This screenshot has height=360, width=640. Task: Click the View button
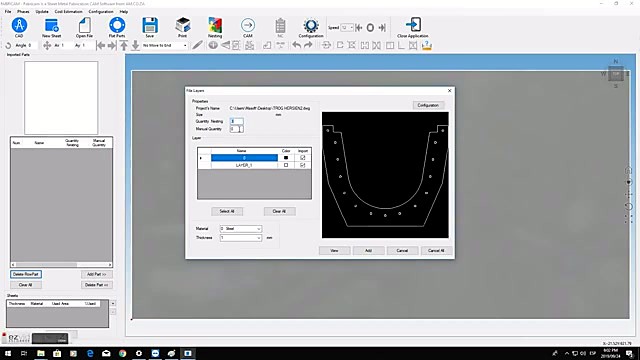tap(334, 250)
